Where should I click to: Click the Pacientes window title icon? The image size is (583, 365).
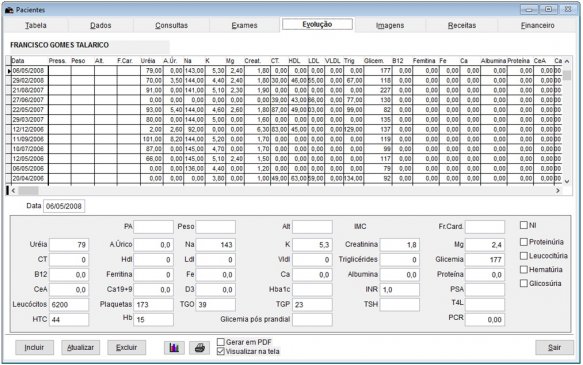point(9,10)
